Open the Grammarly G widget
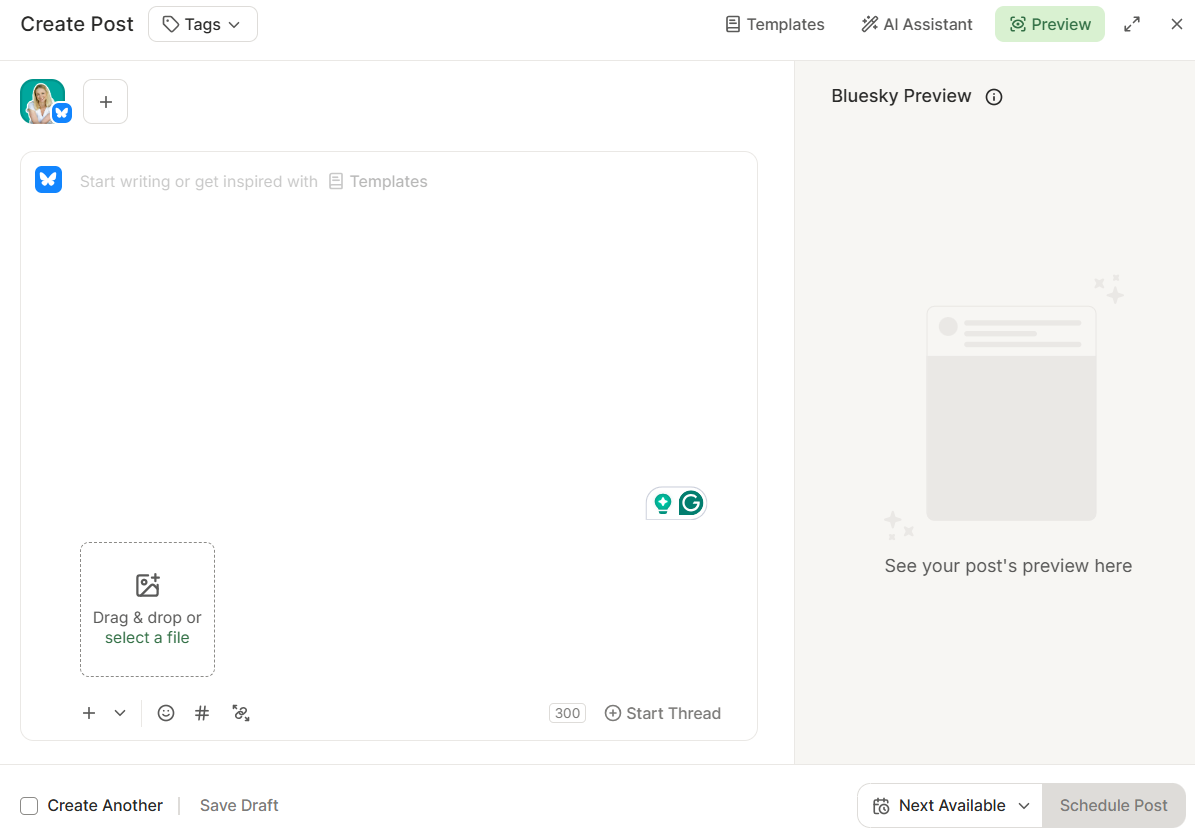 tap(691, 503)
